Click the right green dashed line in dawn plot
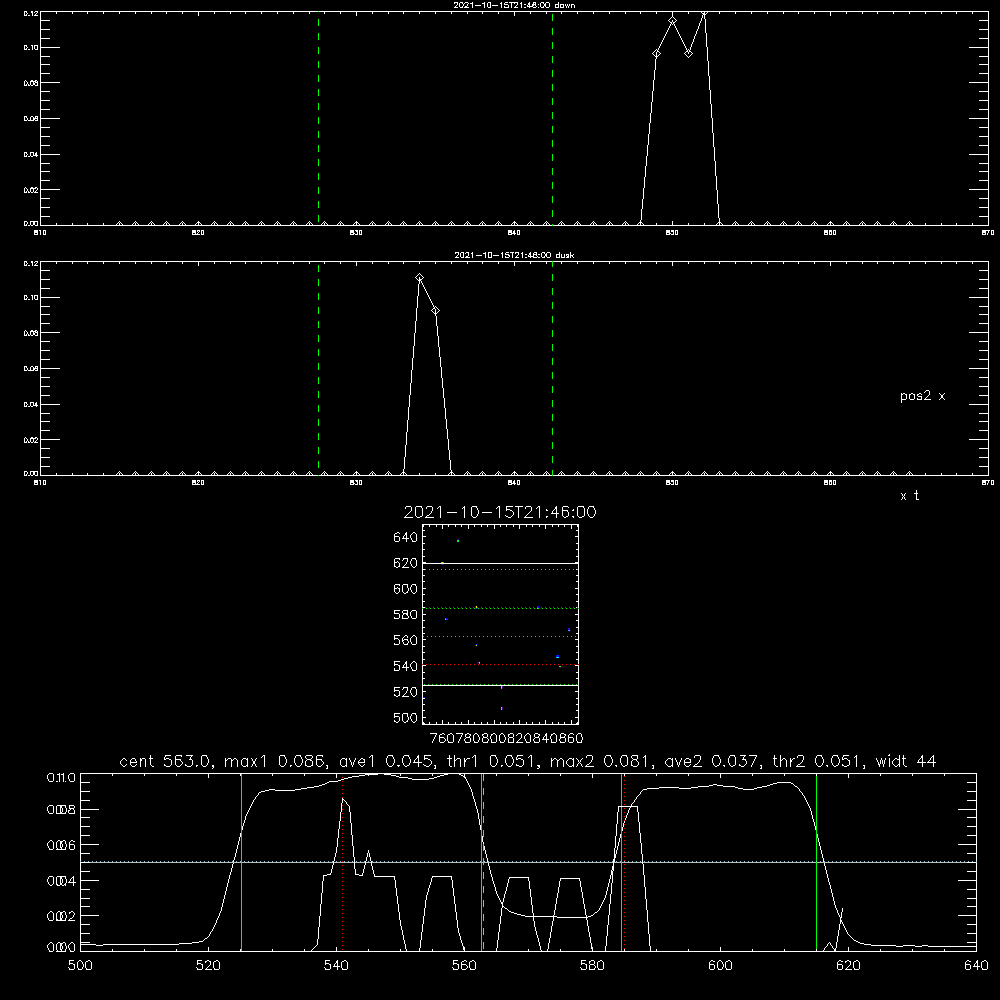 point(552,118)
